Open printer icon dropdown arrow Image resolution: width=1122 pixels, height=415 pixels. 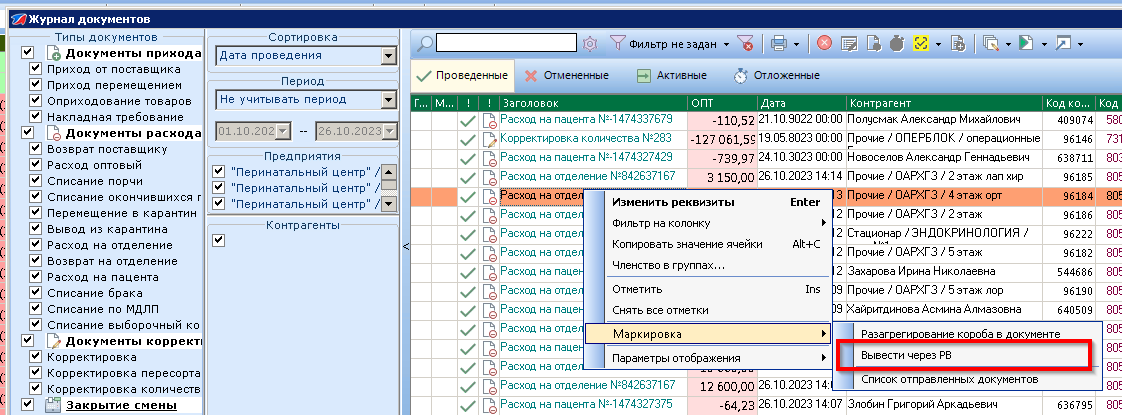point(796,44)
